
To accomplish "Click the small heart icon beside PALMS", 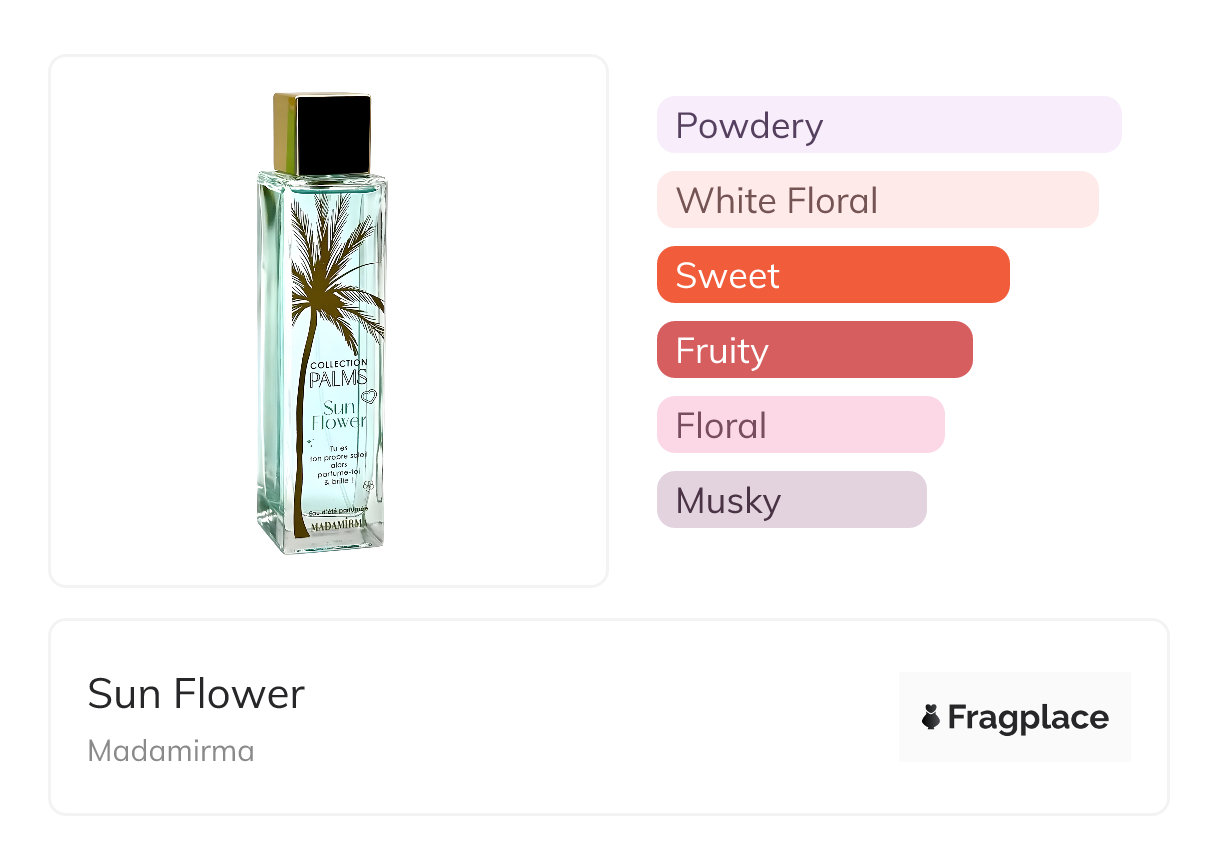I will click(368, 396).
